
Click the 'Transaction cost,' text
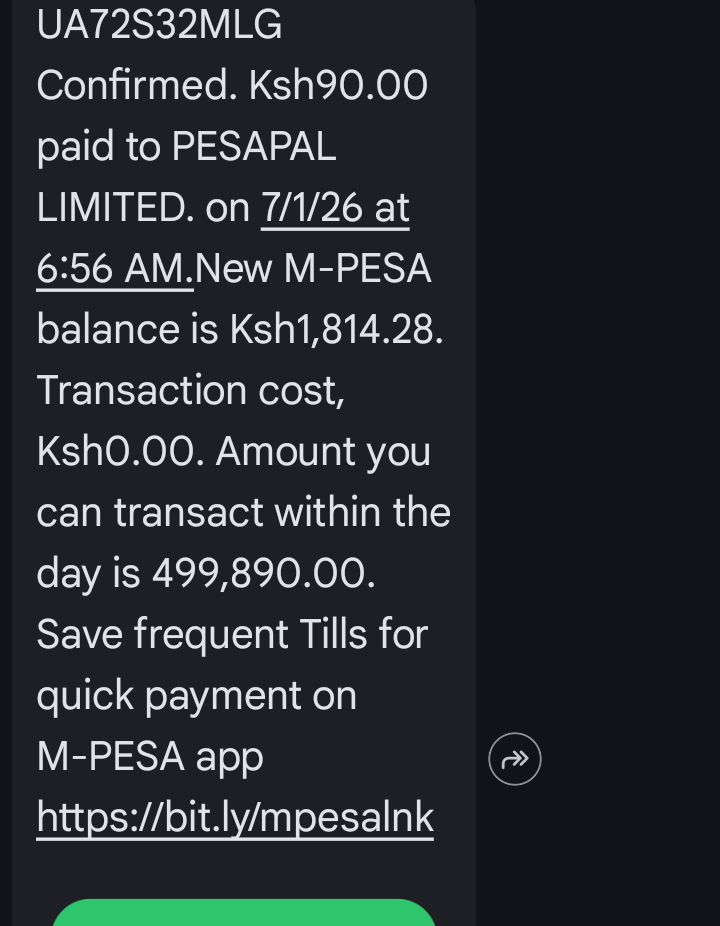191,390
